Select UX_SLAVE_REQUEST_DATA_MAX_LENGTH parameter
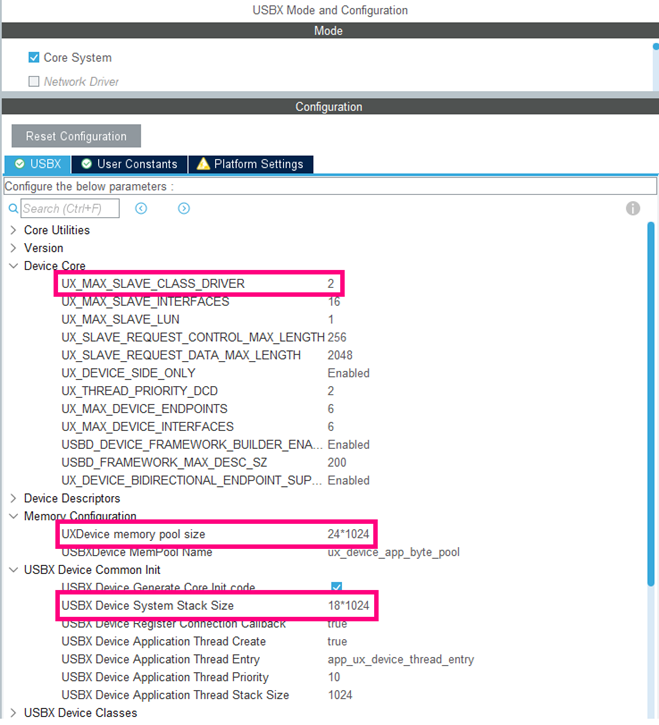659x725 pixels. [x=181, y=356]
